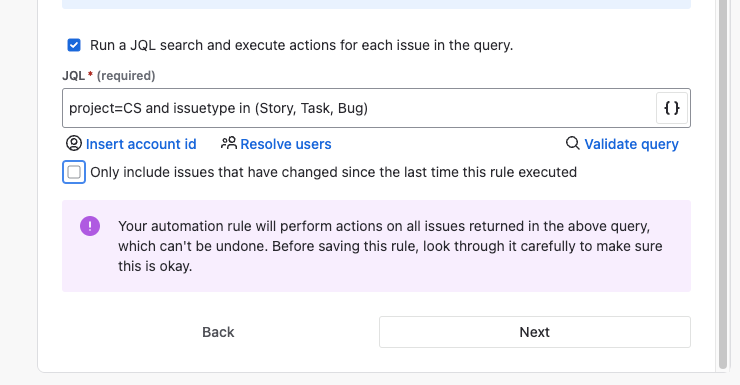Click the people icon beside Resolve users
740x385 pixels.
point(229,143)
